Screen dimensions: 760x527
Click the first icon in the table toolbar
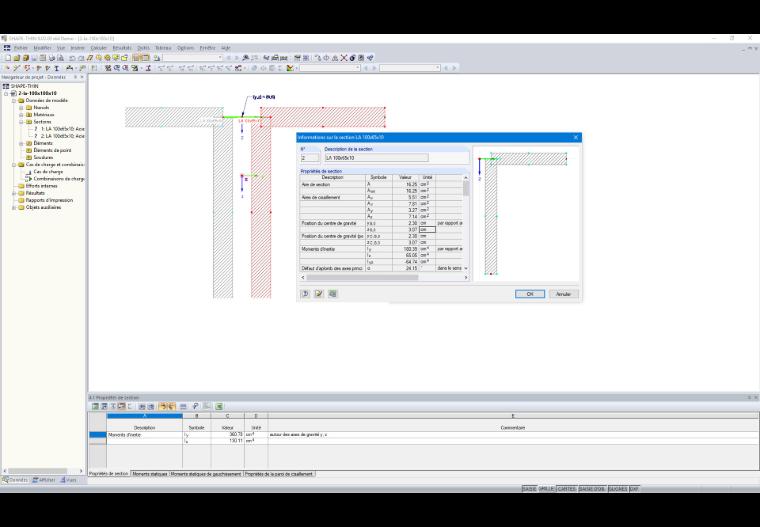point(95,406)
